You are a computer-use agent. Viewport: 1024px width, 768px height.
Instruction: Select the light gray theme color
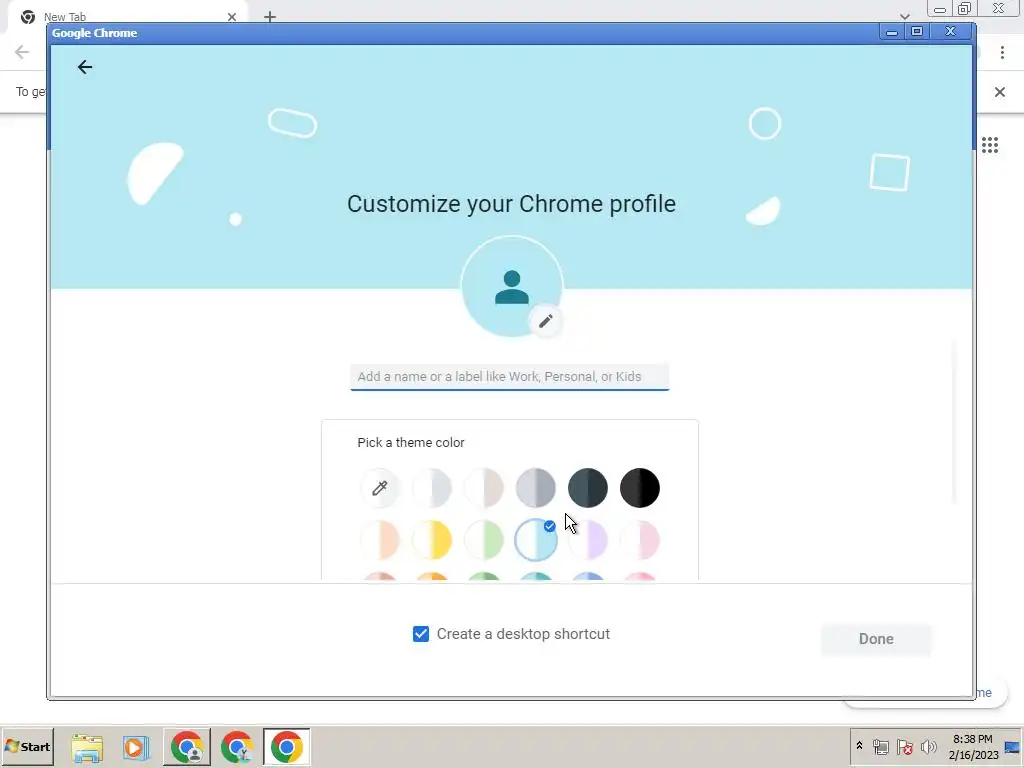tap(432, 488)
